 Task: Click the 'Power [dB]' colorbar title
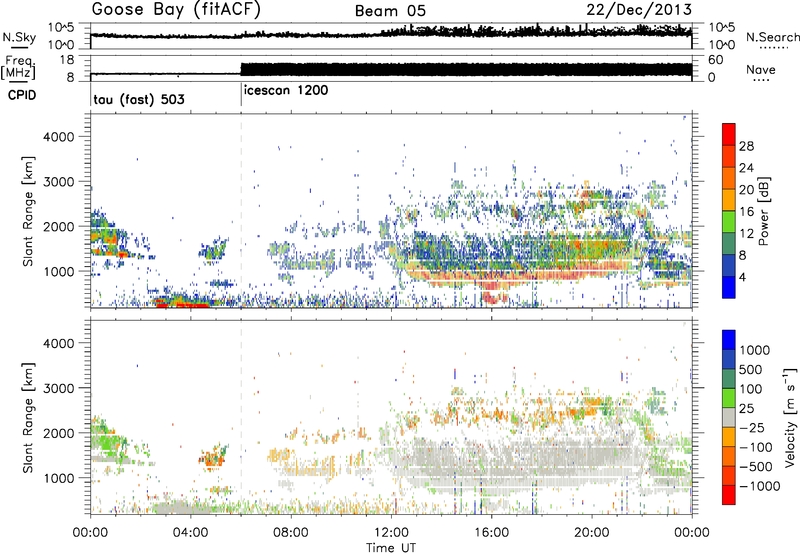(763, 211)
